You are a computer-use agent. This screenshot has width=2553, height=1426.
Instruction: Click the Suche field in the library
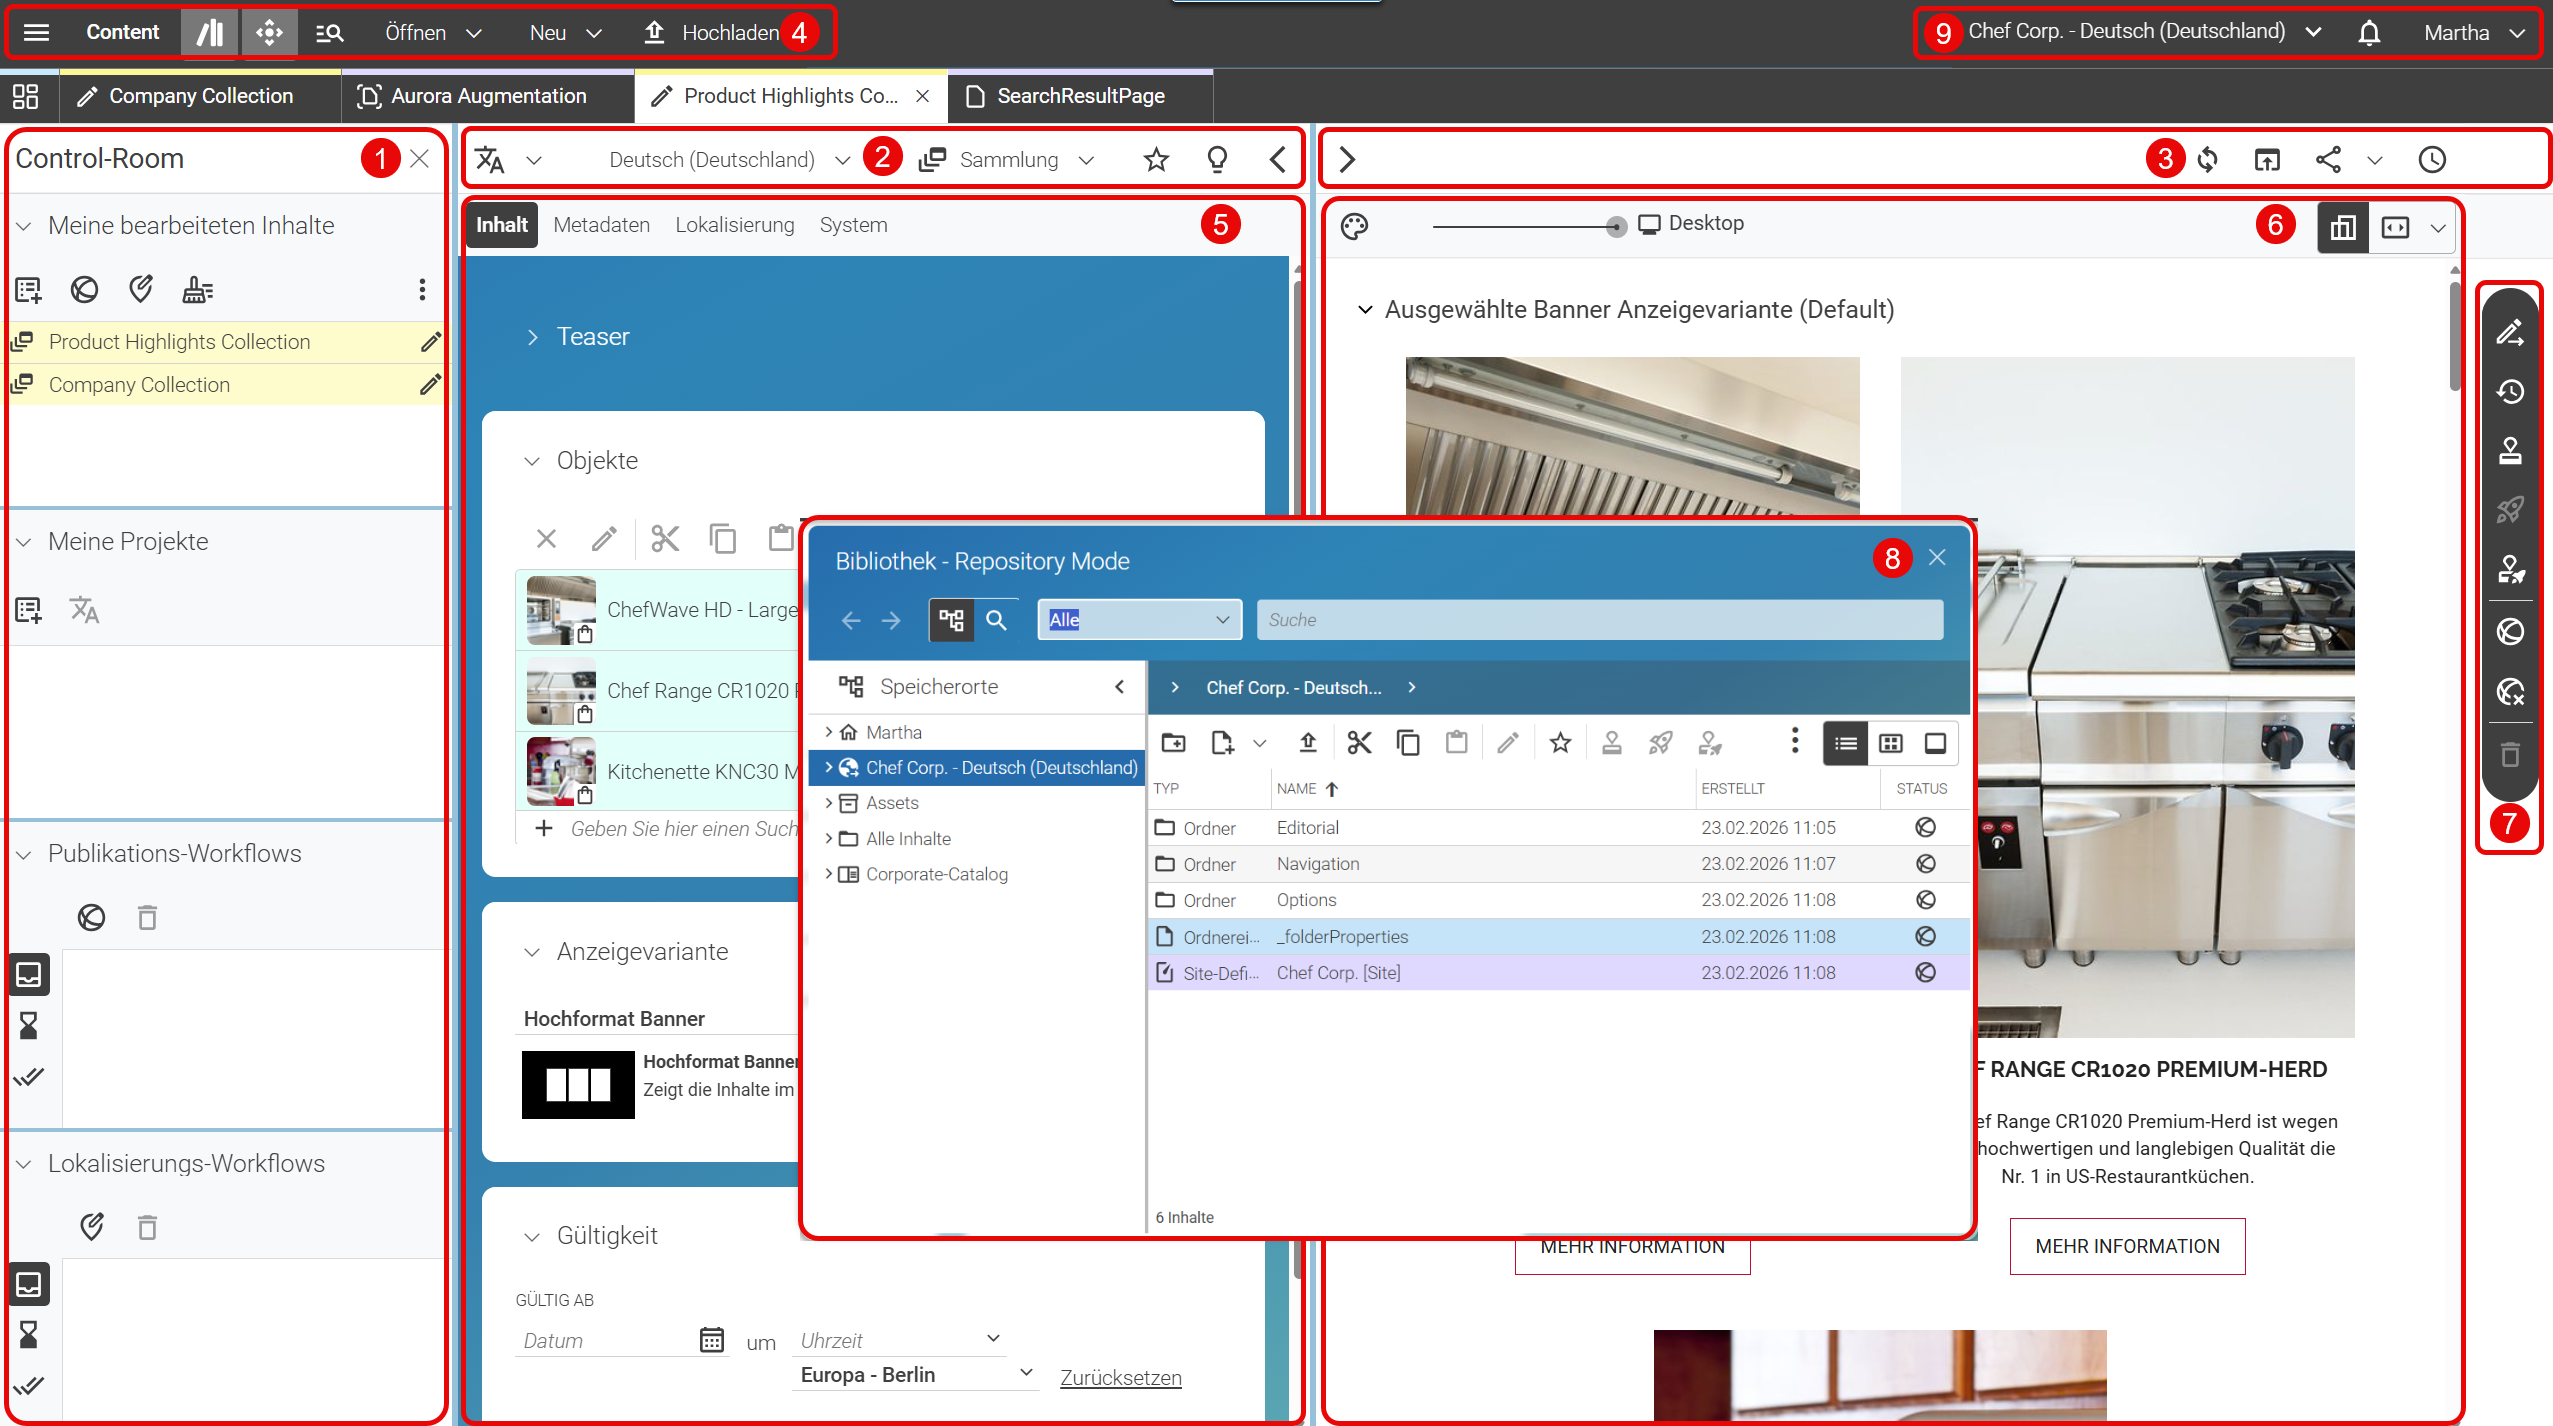pos(1599,620)
